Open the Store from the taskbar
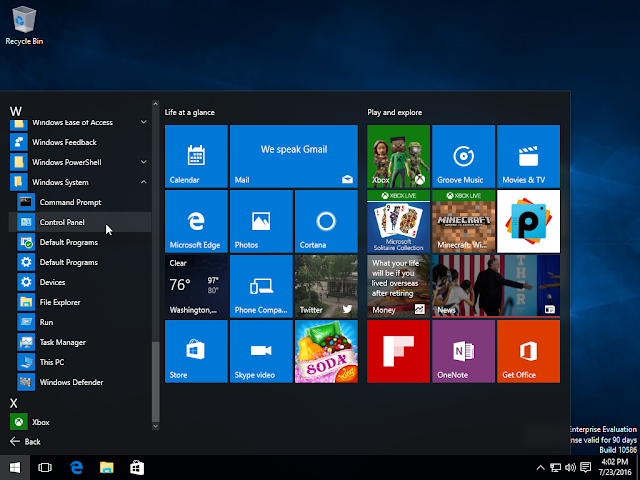Image resolution: width=640 pixels, height=480 pixels. (137, 468)
